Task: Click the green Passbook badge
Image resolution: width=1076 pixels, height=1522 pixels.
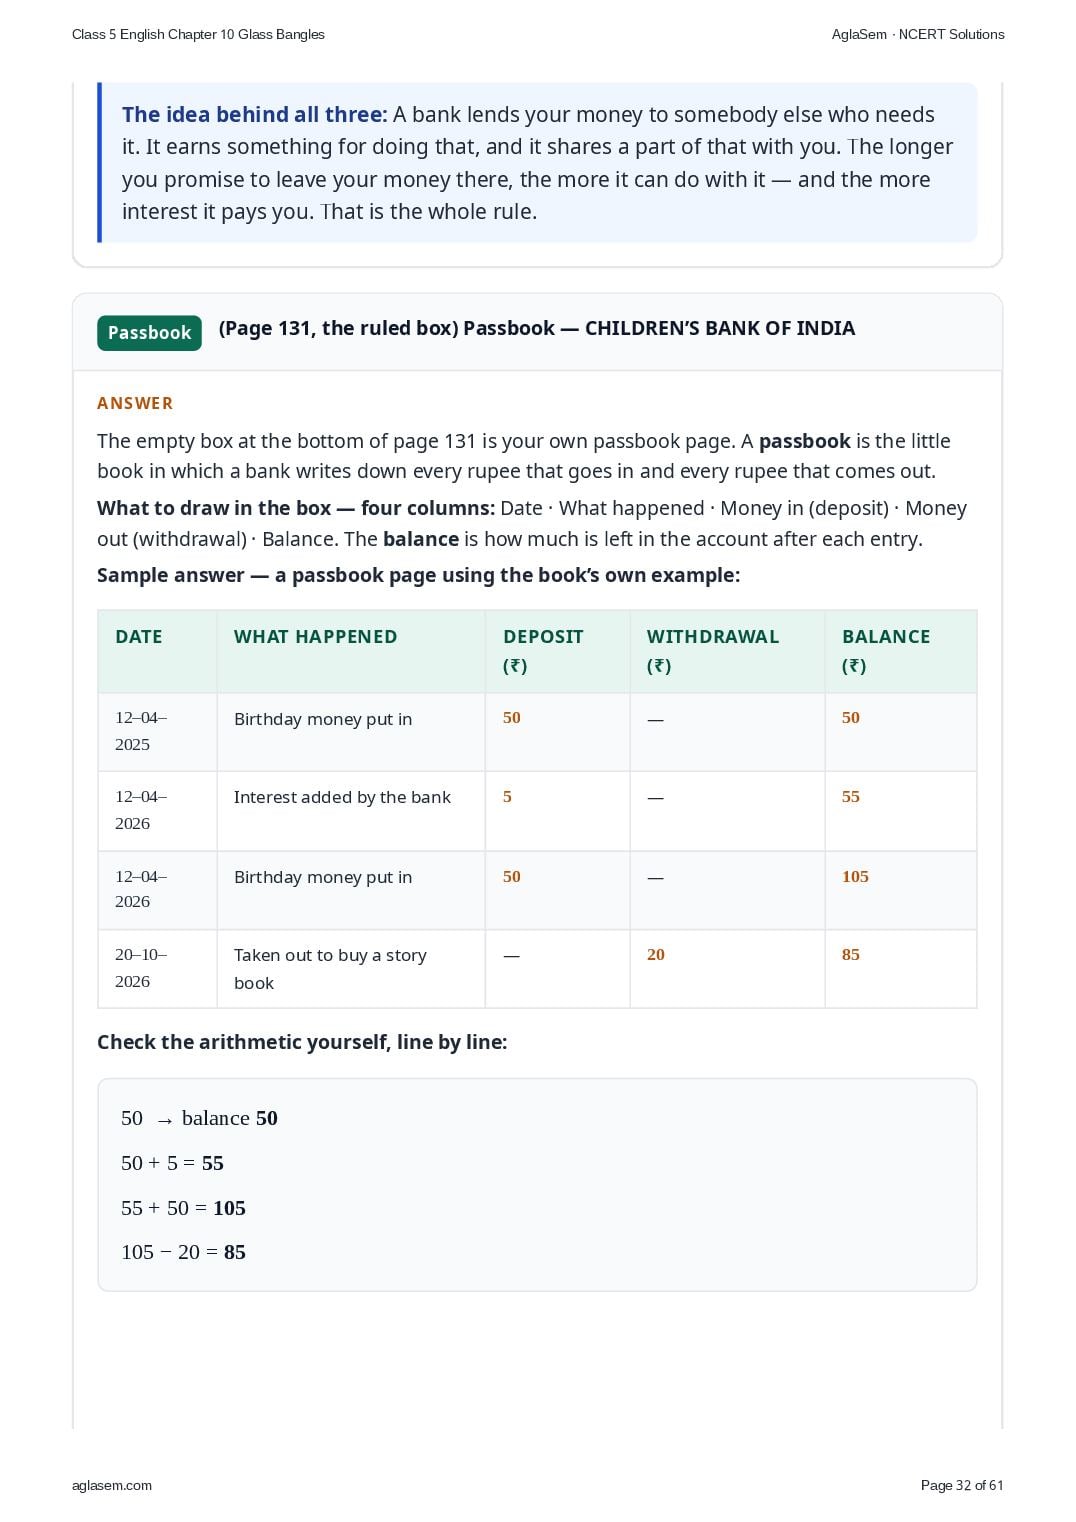Action: click(x=149, y=333)
